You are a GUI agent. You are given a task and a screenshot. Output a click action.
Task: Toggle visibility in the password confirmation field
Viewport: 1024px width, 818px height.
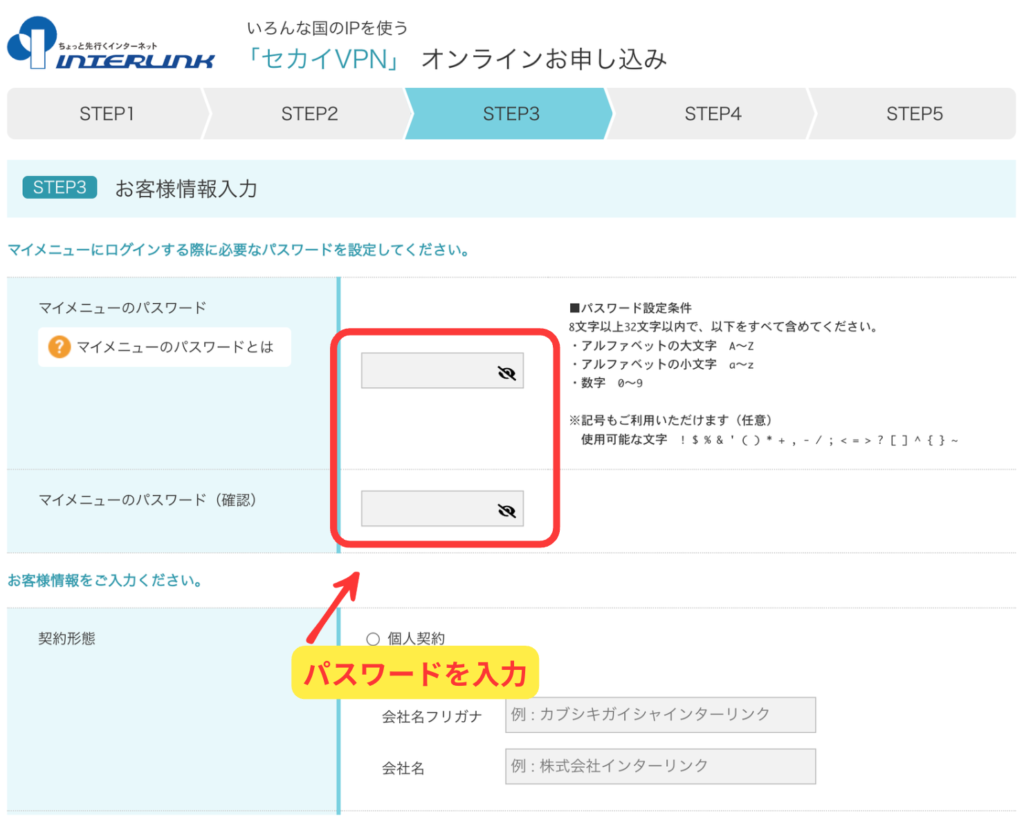pos(507,511)
